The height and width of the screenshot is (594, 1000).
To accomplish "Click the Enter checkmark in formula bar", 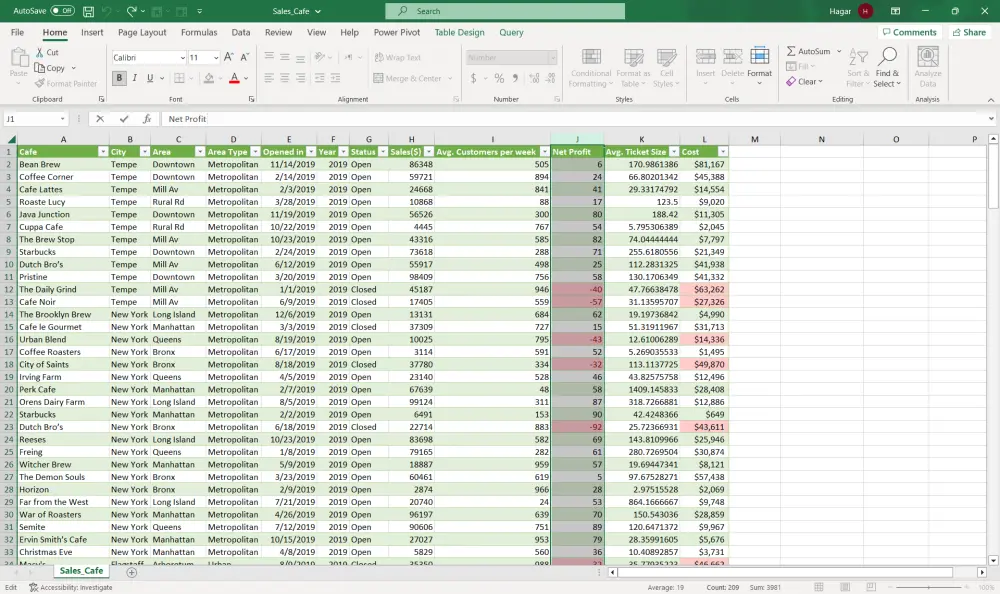I will click(124, 119).
